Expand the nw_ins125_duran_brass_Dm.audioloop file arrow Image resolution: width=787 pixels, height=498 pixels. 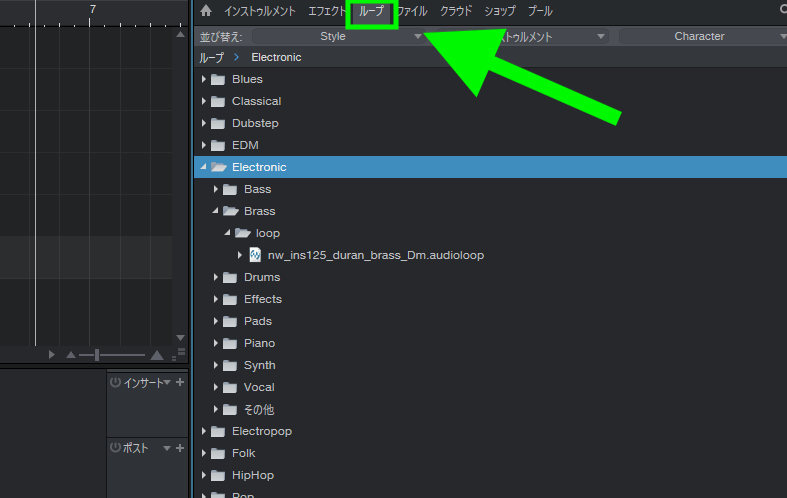(x=239, y=256)
